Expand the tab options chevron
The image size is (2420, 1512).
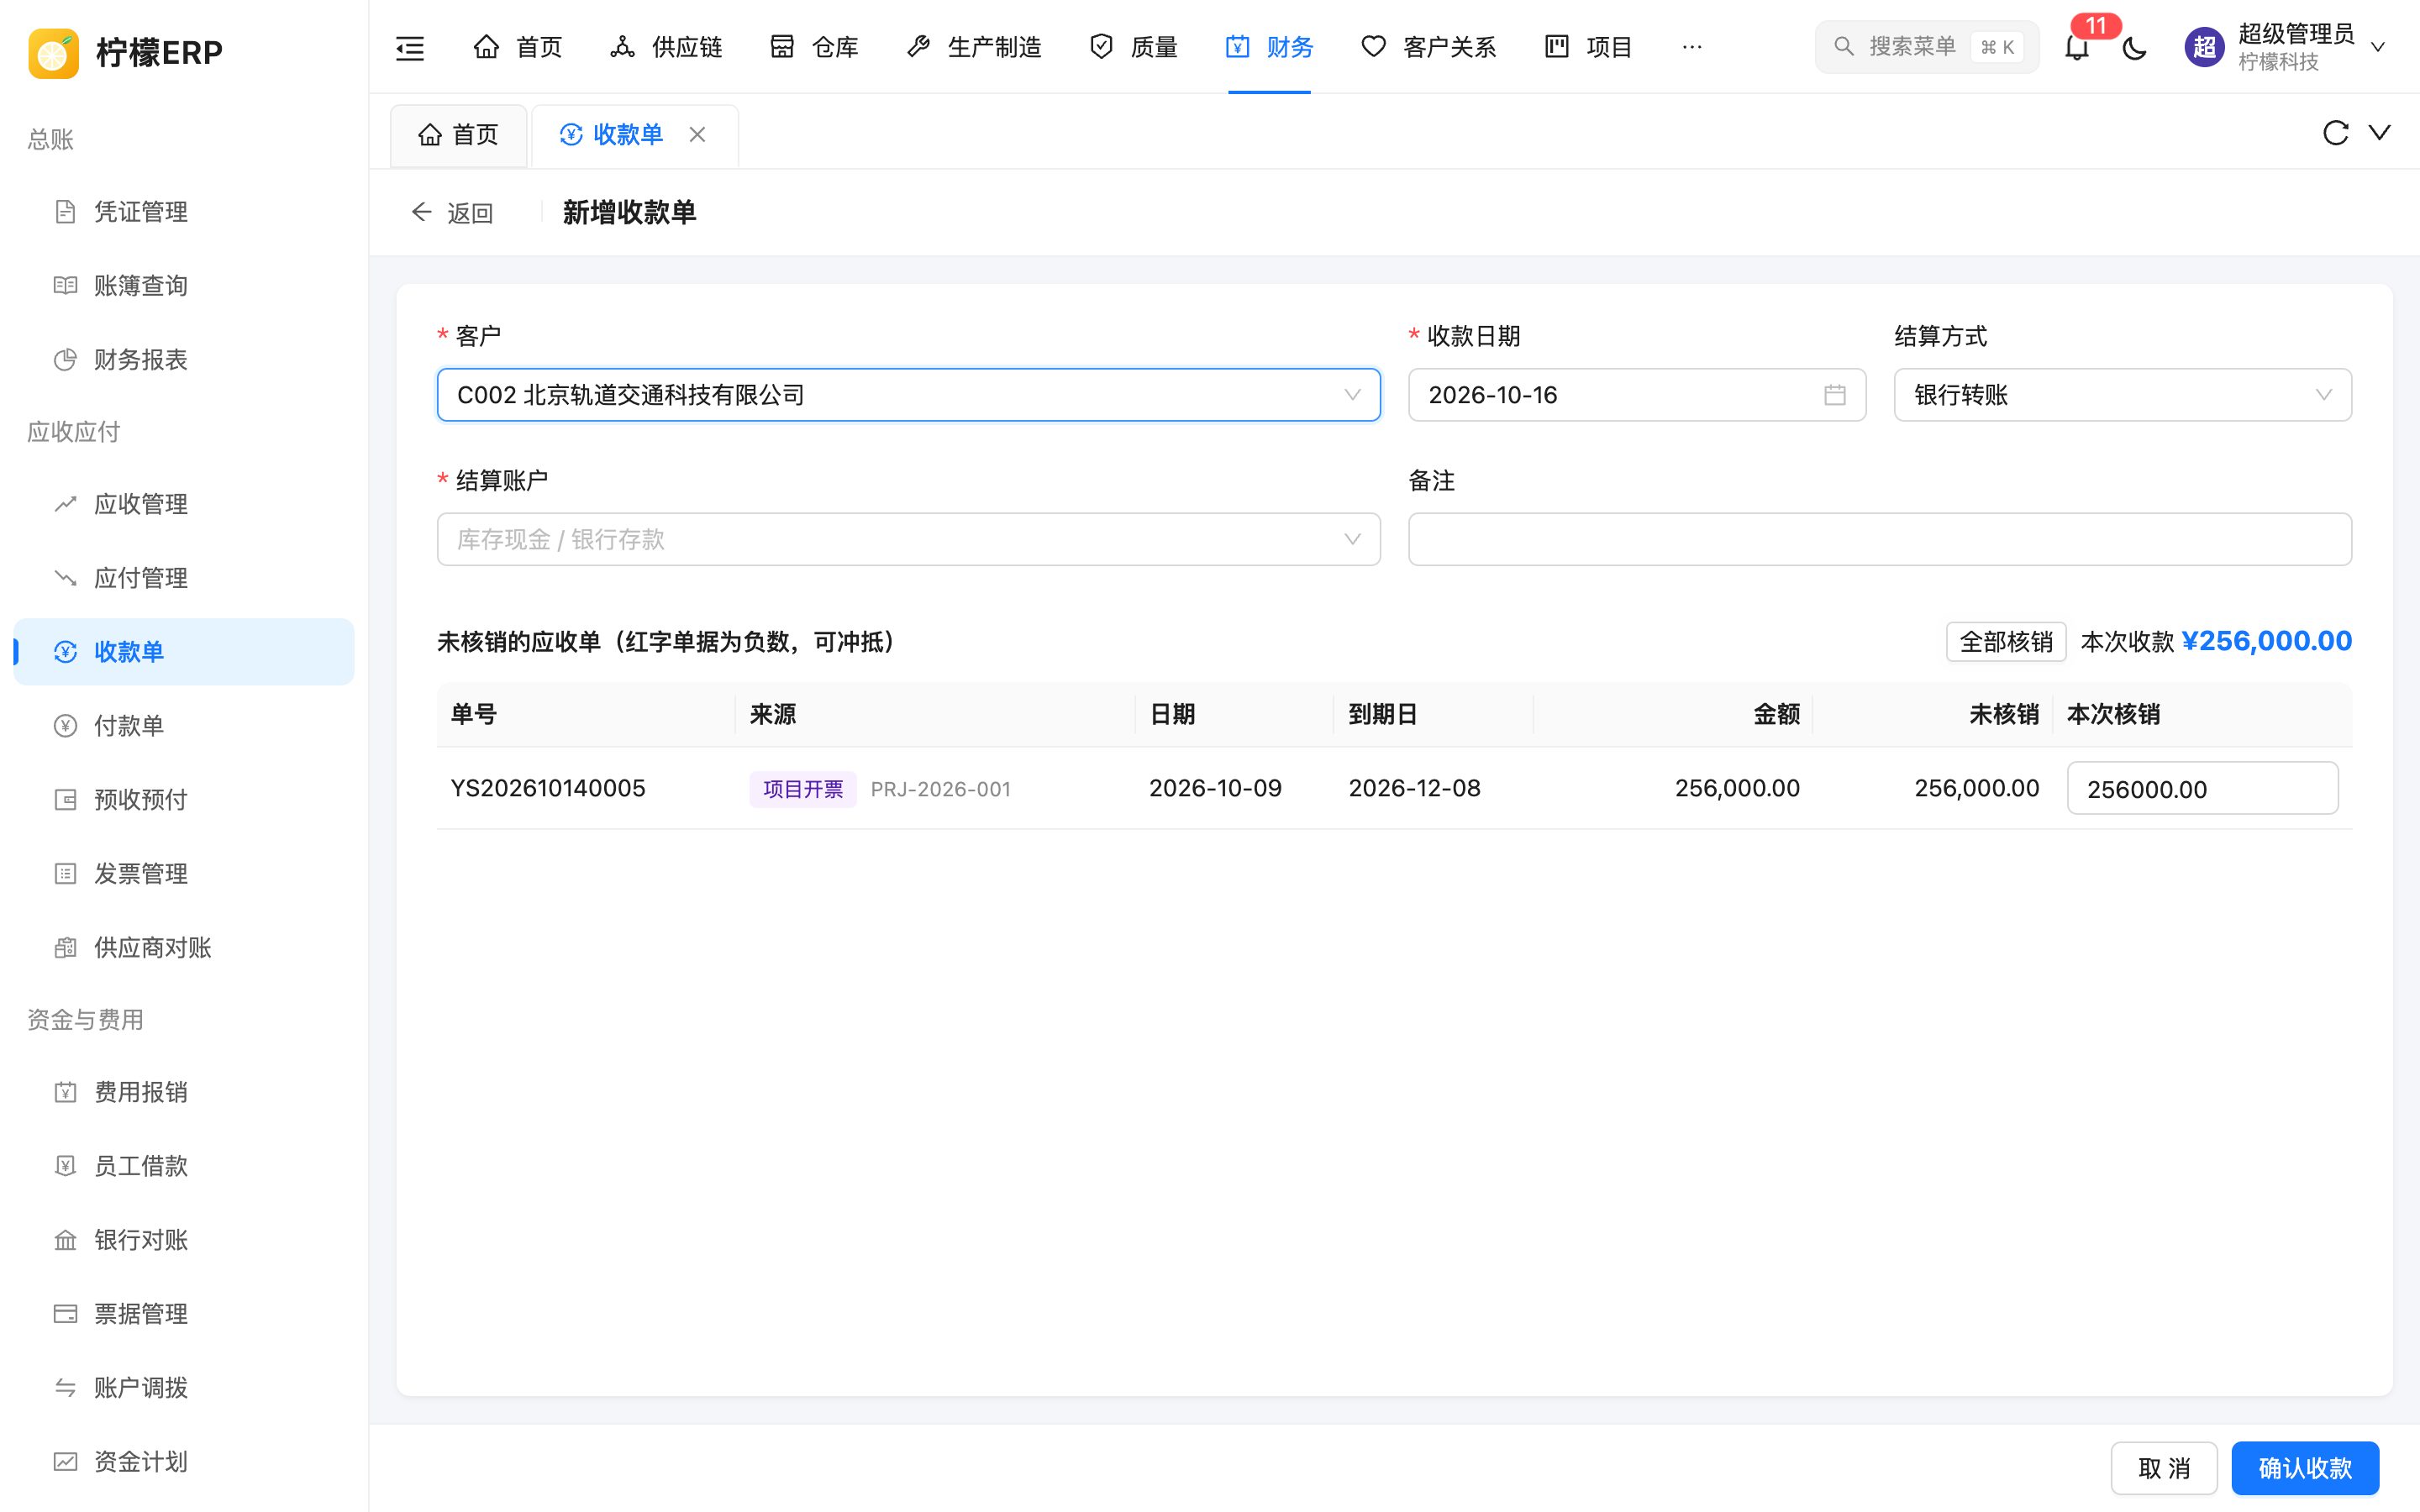click(2380, 132)
